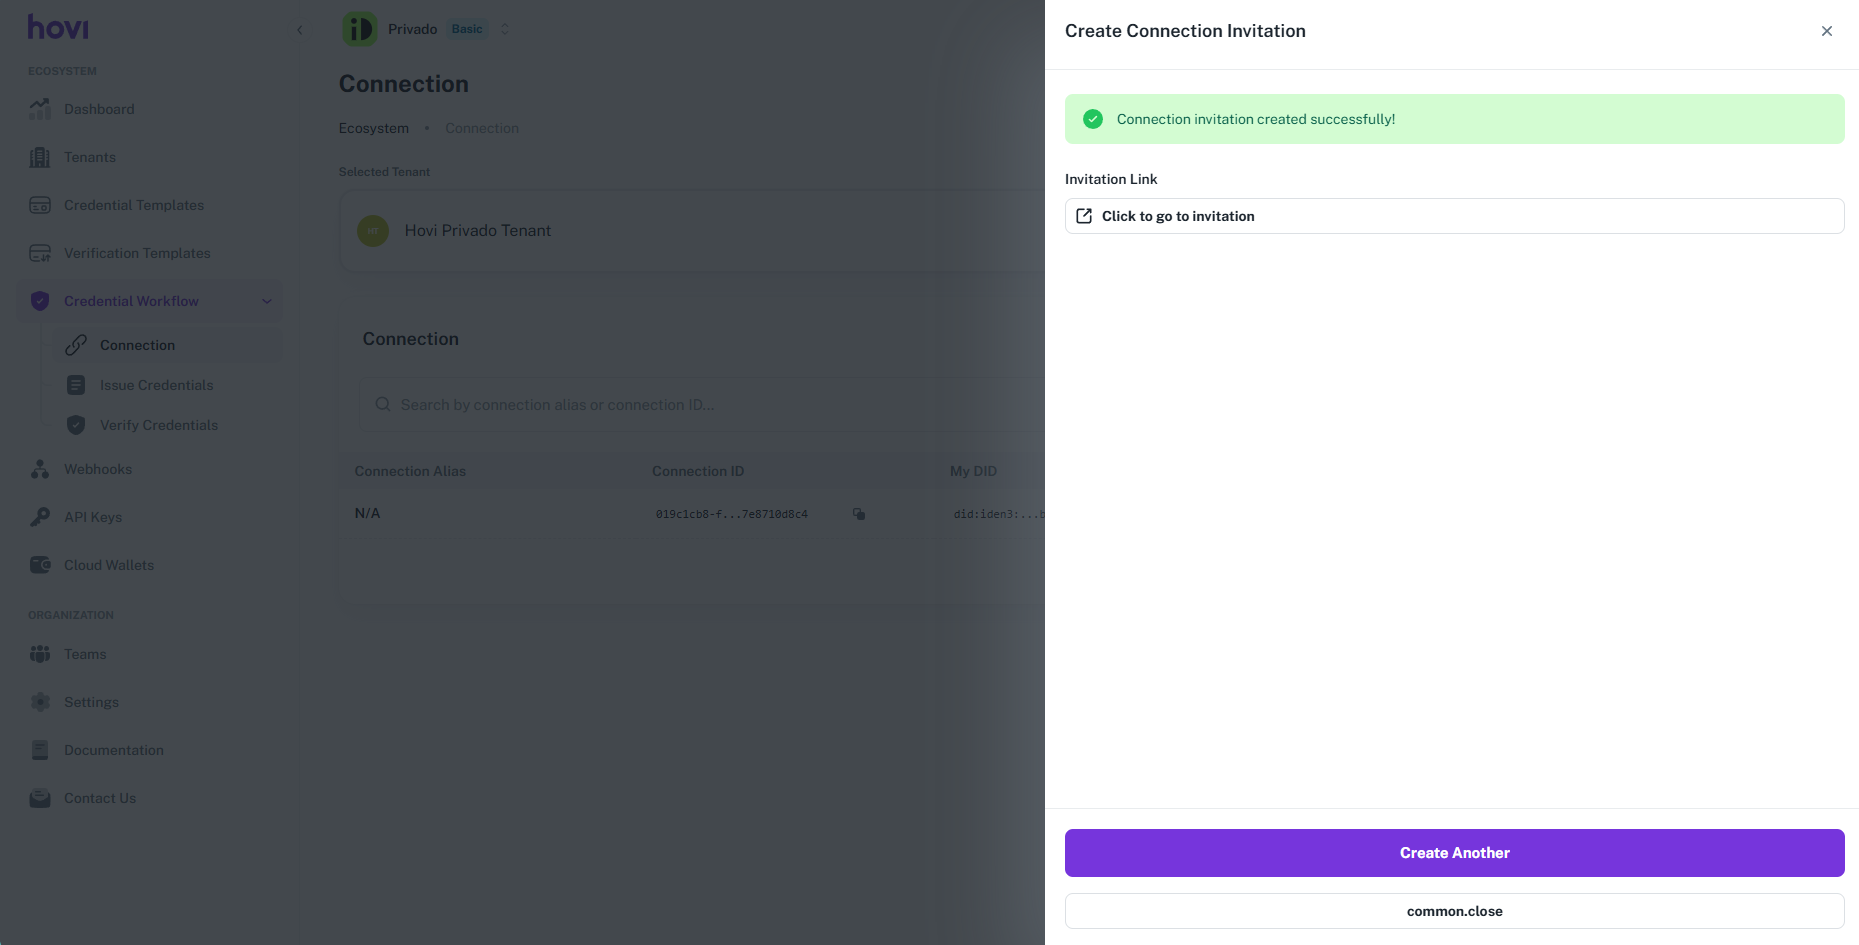Collapse the Credential Workflow menu chevron
This screenshot has height=945, width=1859.
click(267, 301)
